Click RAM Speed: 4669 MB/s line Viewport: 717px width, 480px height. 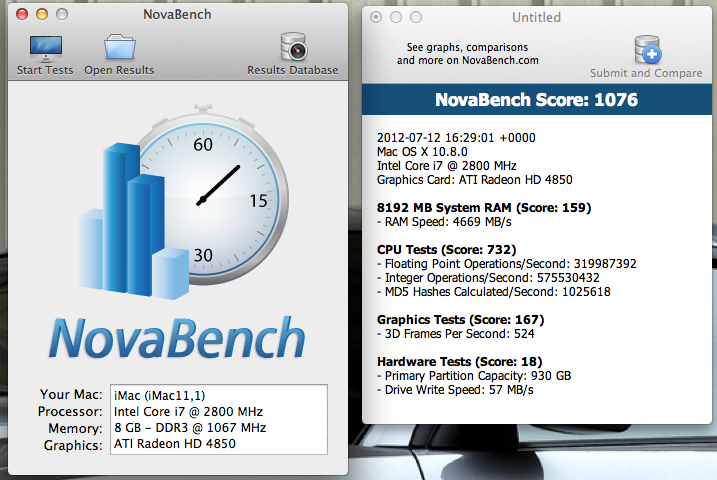[x=444, y=222]
